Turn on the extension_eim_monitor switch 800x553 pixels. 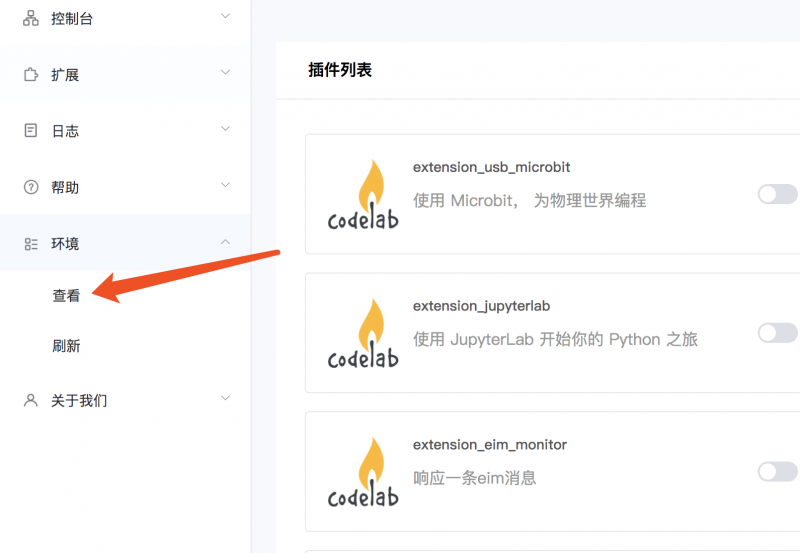pos(778,472)
